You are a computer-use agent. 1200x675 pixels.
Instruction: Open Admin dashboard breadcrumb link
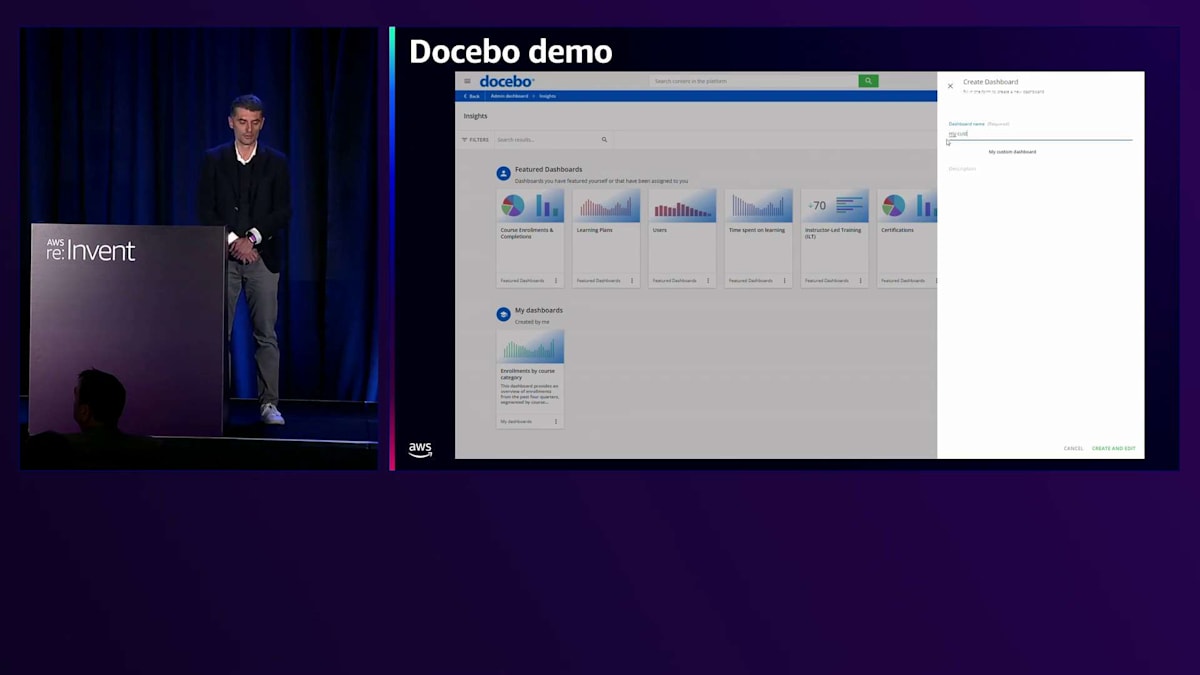pos(509,96)
